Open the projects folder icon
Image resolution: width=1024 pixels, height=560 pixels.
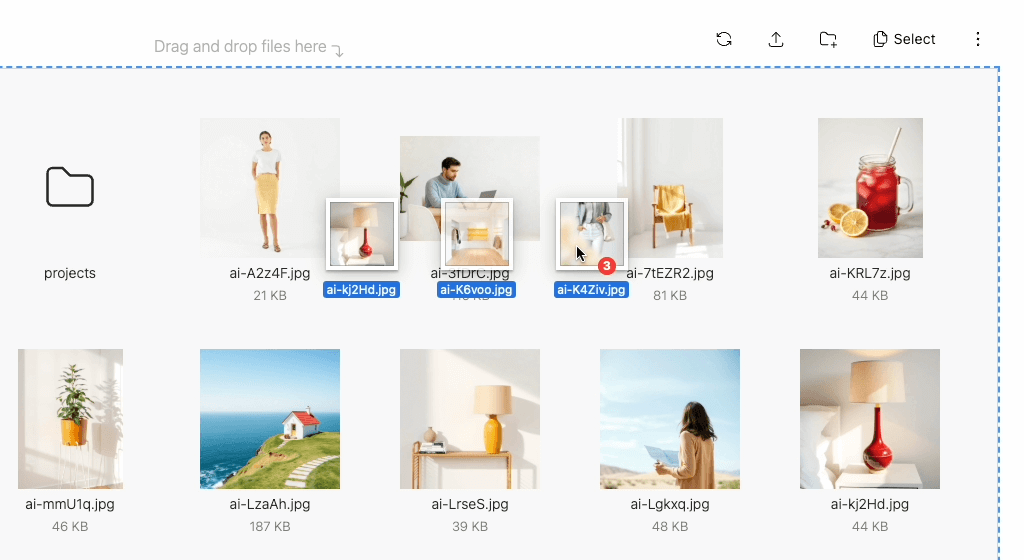pos(70,187)
